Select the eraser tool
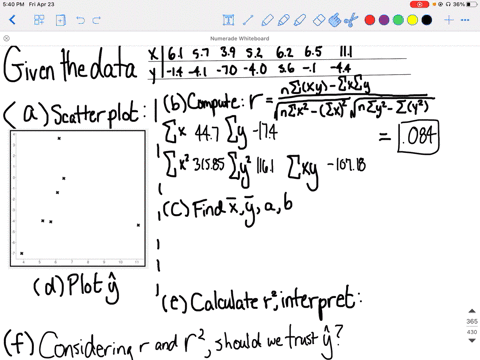Image resolution: width=480 pixels, height=360 pixels. pyautogui.click(x=319, y=20)
